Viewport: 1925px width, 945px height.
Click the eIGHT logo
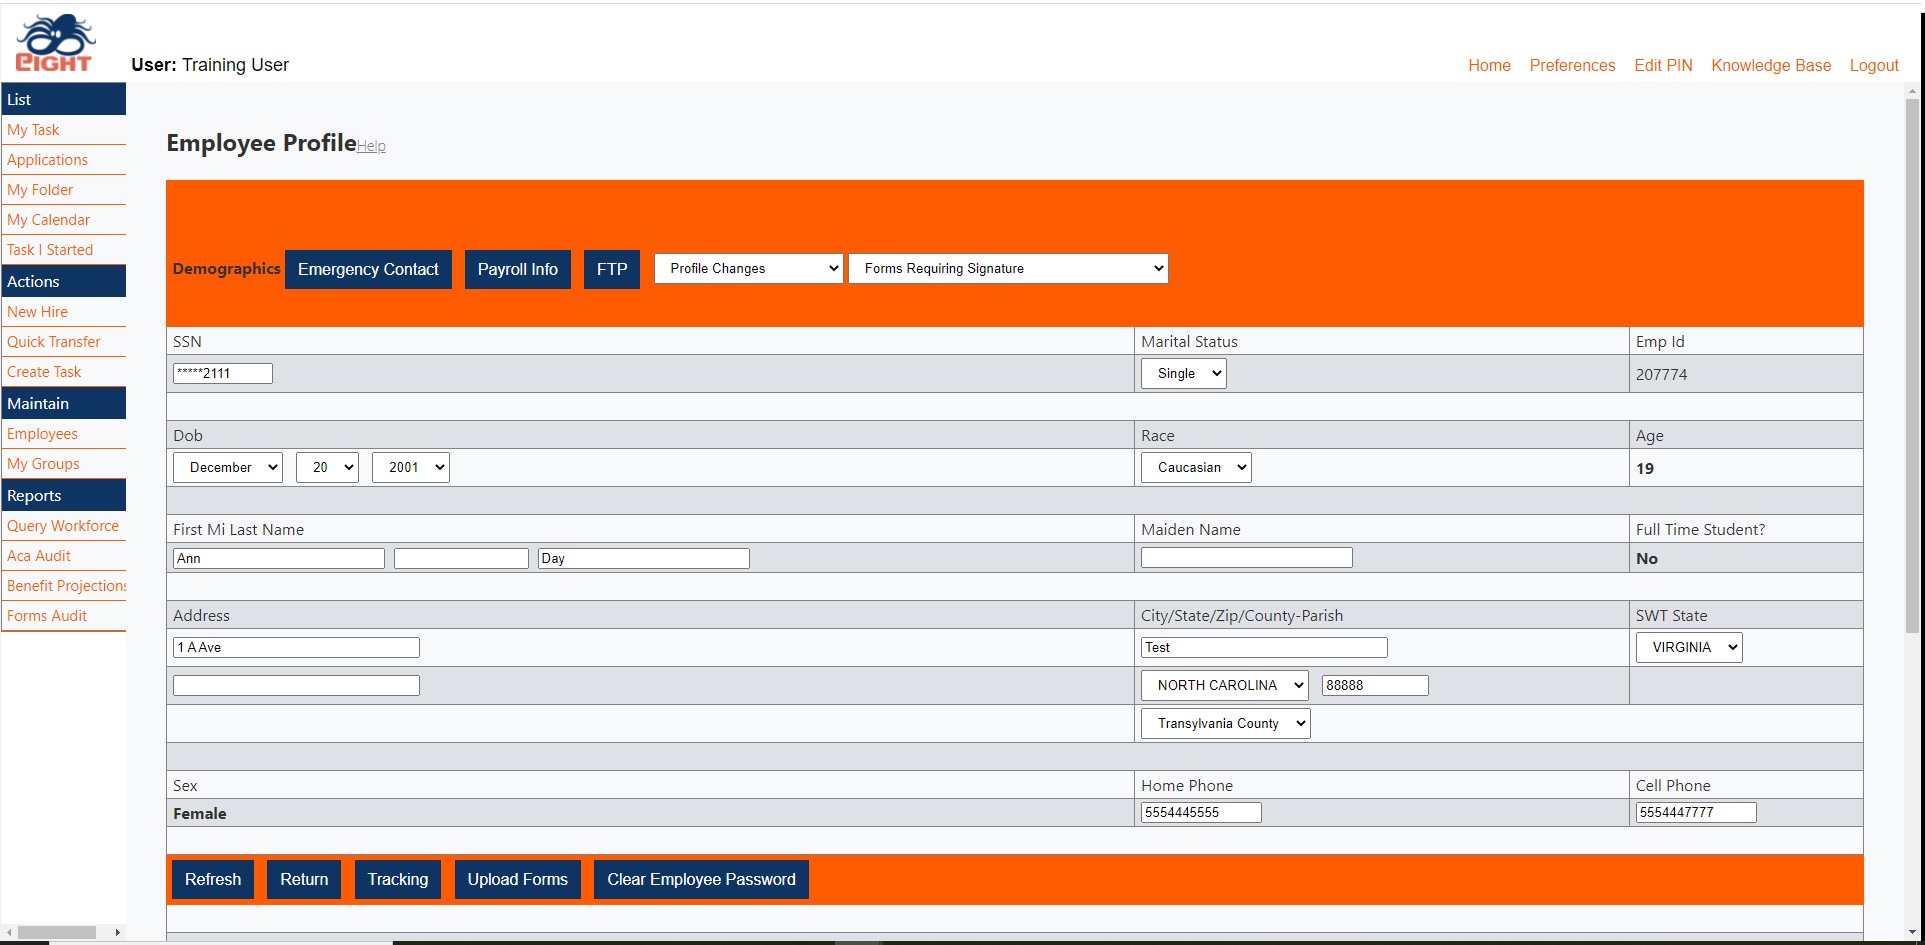55,42
